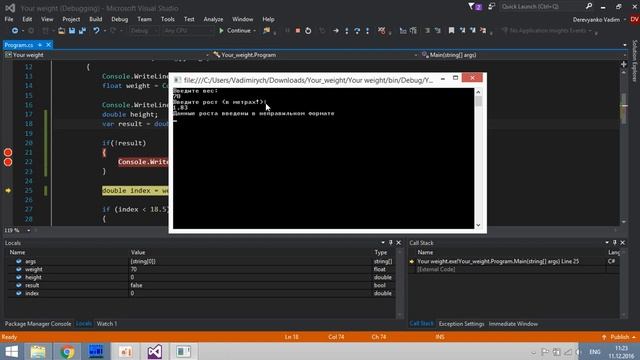
Task: Switch to the Watch 1 tab
Action: pyautogui.click(x=107, y=324)
